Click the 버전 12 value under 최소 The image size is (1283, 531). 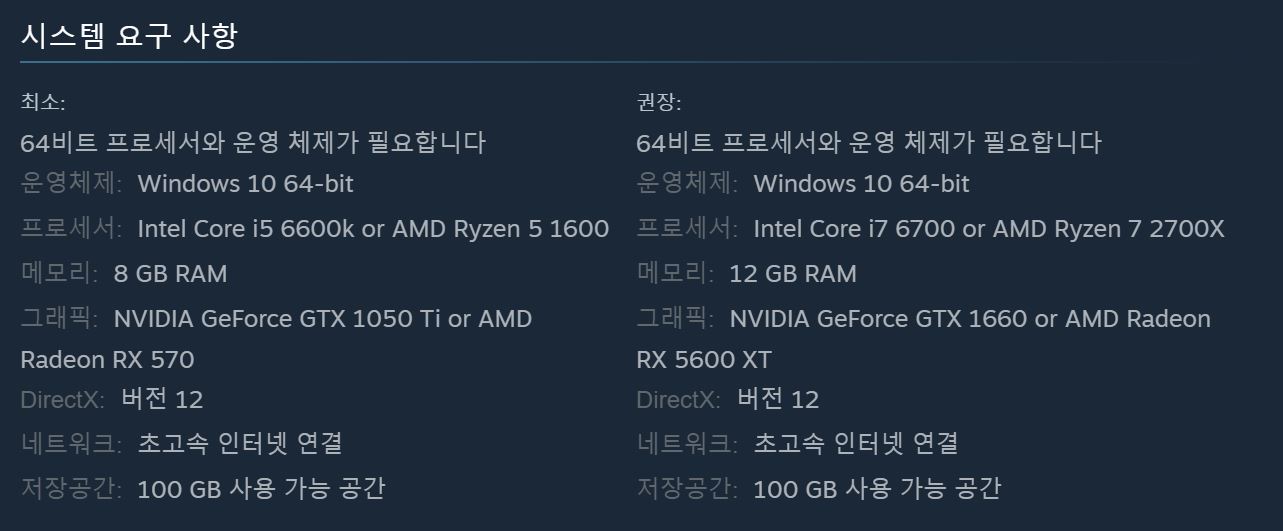point(162,400)
